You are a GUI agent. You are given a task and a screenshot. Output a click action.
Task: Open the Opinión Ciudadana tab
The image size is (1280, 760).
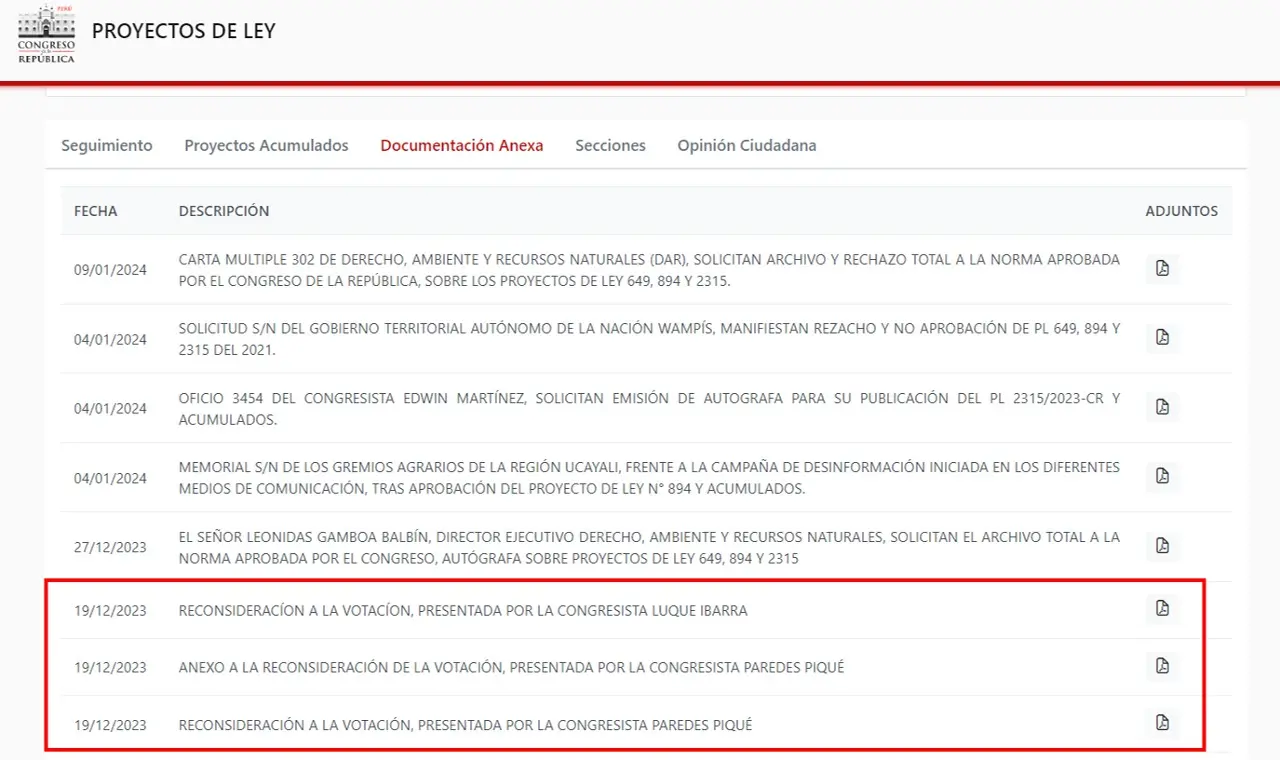point(746,145)
